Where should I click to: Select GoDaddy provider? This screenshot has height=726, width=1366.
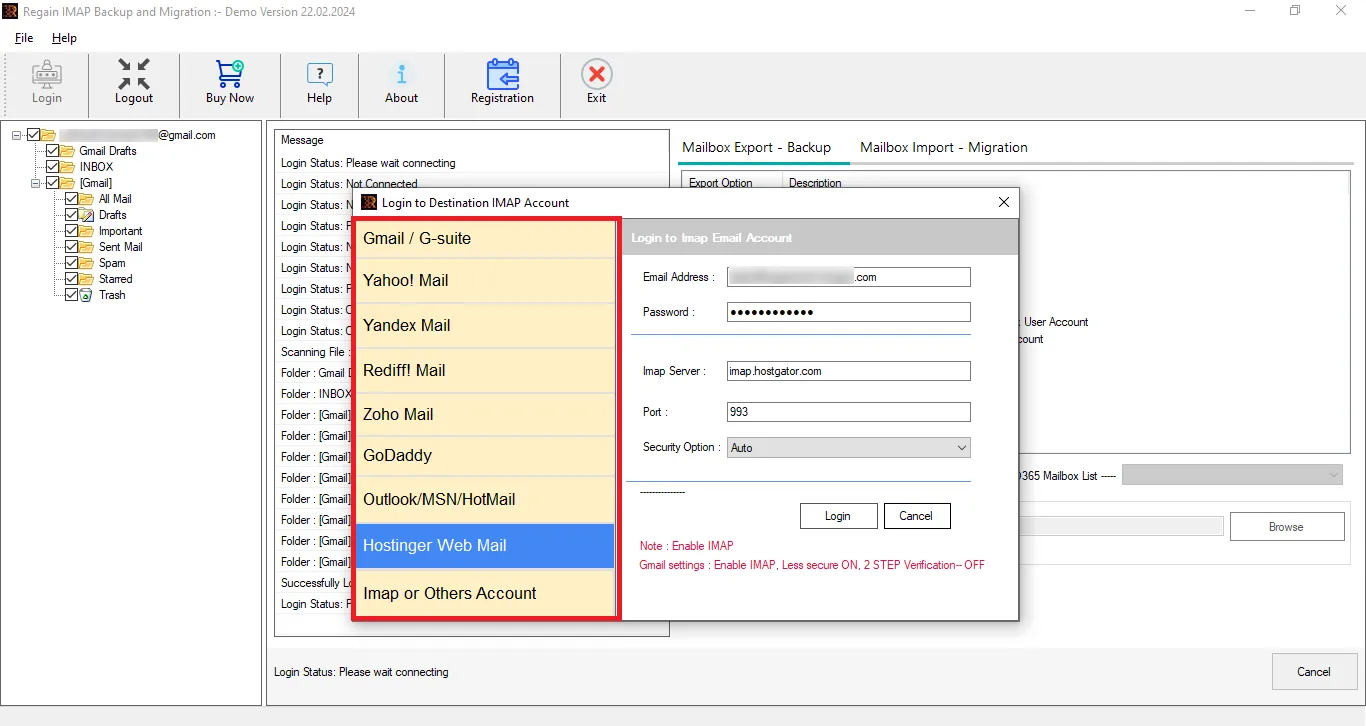(485, 455)
